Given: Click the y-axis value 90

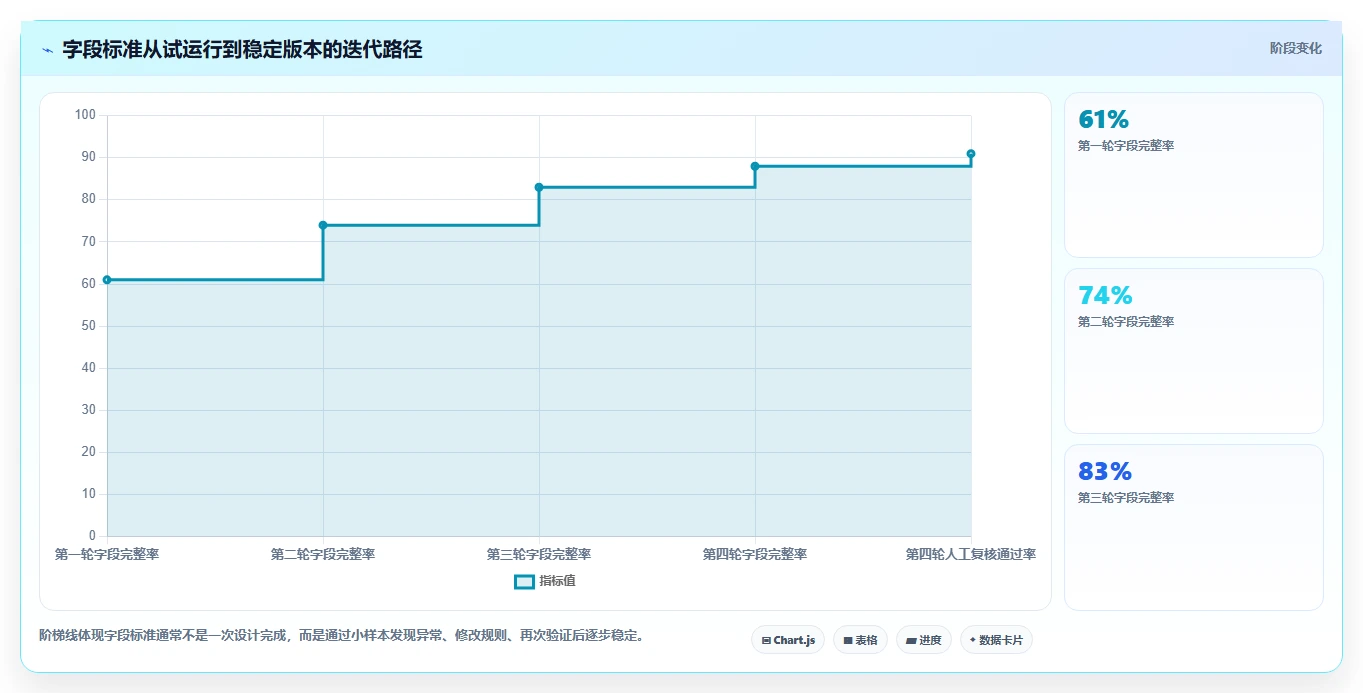Looking at the screenshot, I should pyautogui.click(x=89, y=157).
